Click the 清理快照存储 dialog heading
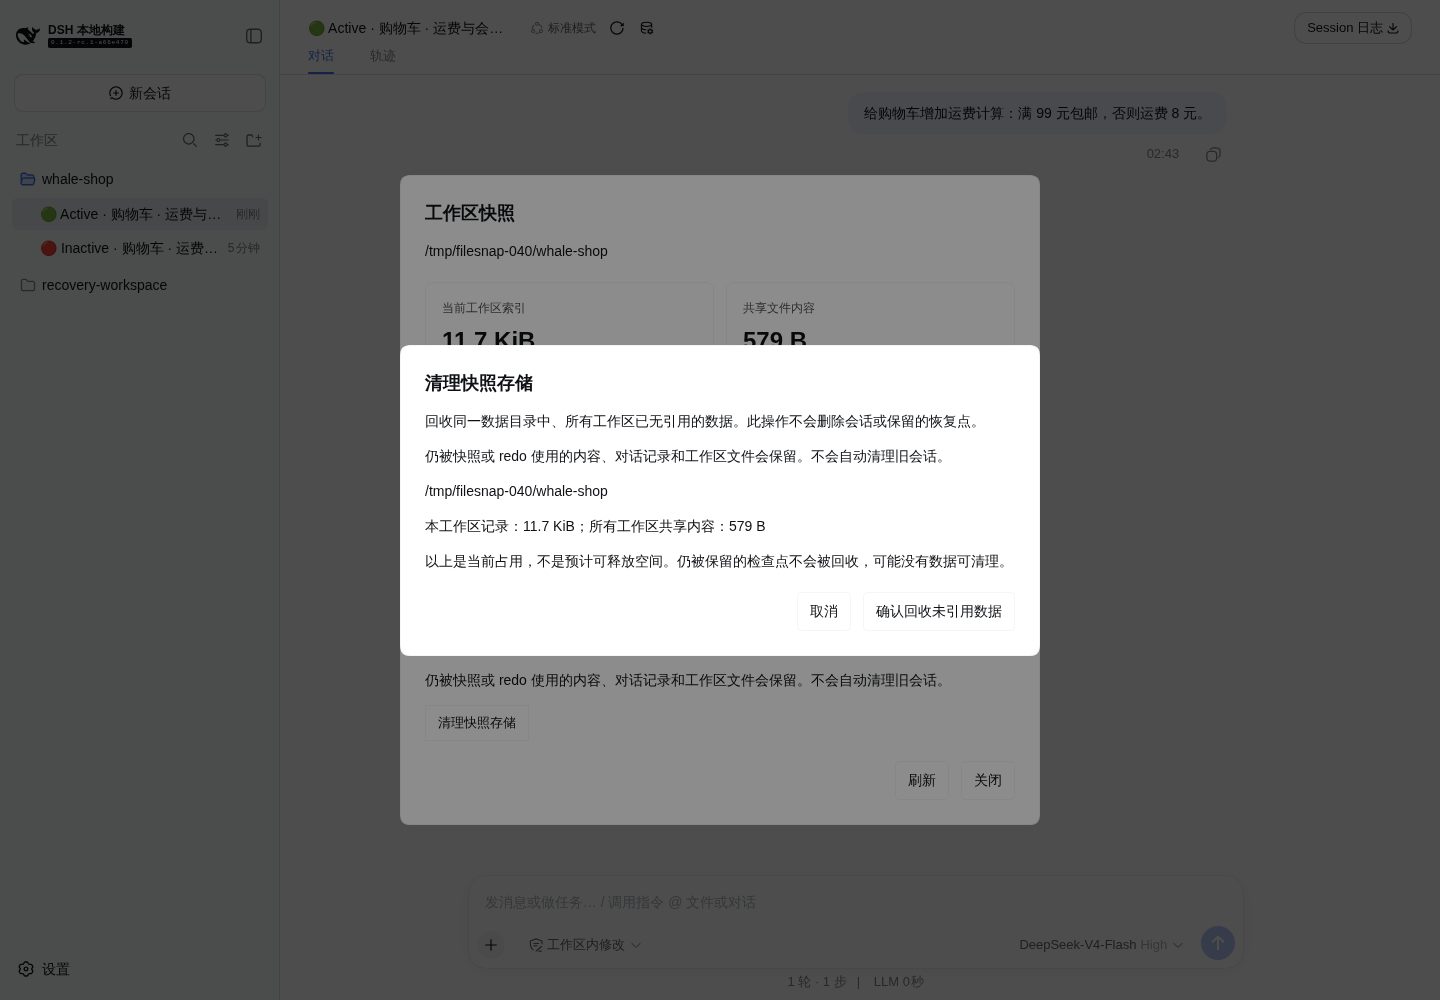This screenshot has width=1440, height=1000. [479, 383]
